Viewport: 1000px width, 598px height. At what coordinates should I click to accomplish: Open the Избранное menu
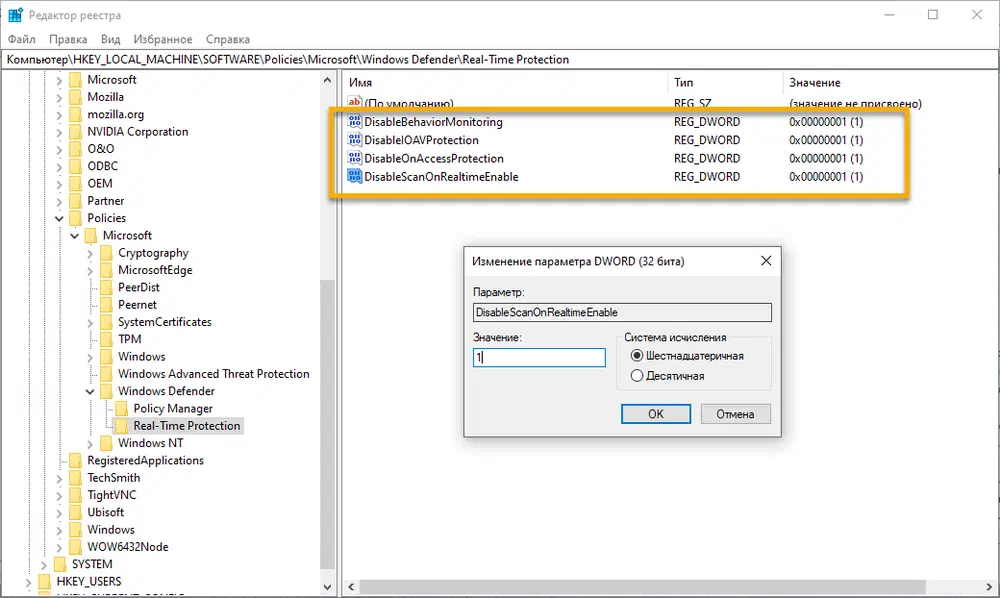coord(163,39)
